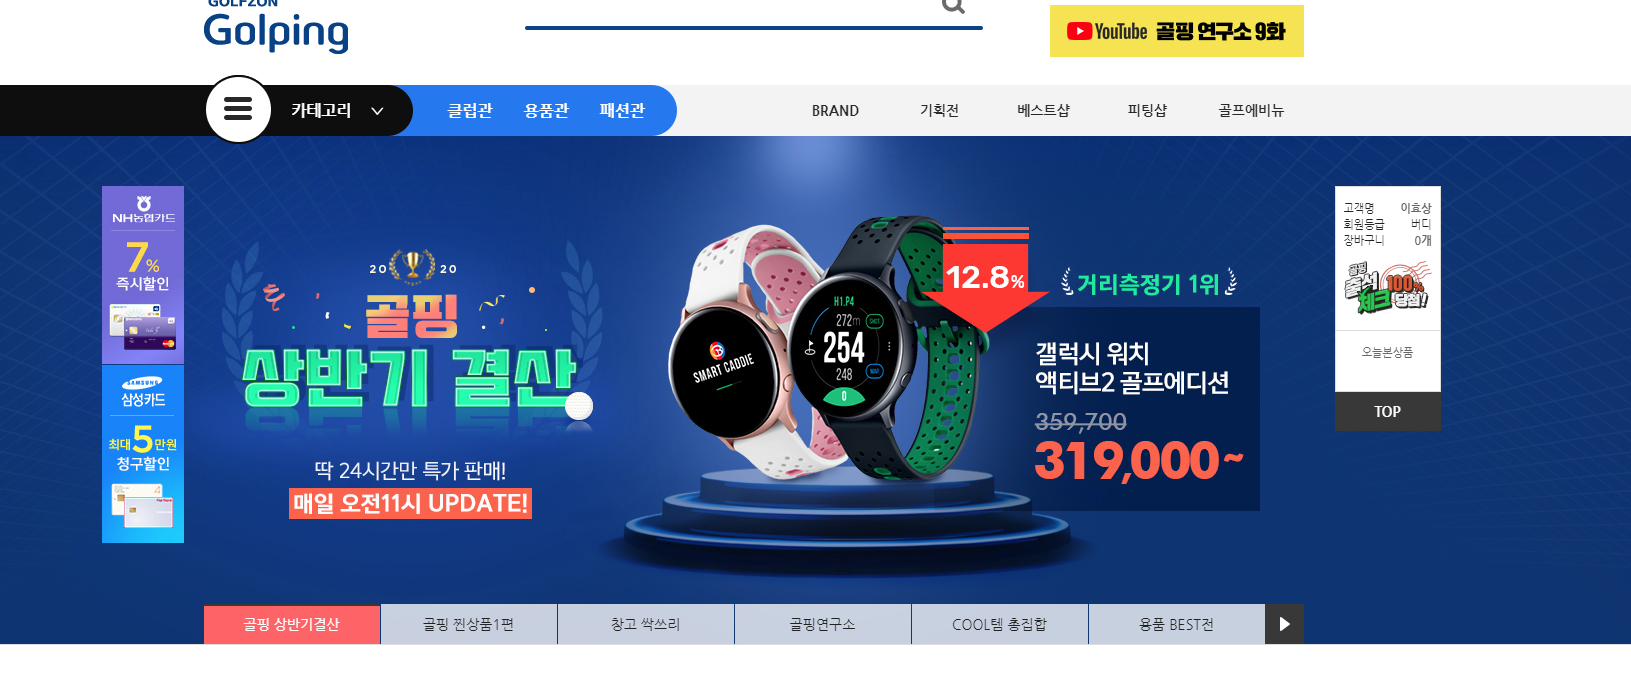
Task: Open the 패션관 section
Action: coord(622,111)
